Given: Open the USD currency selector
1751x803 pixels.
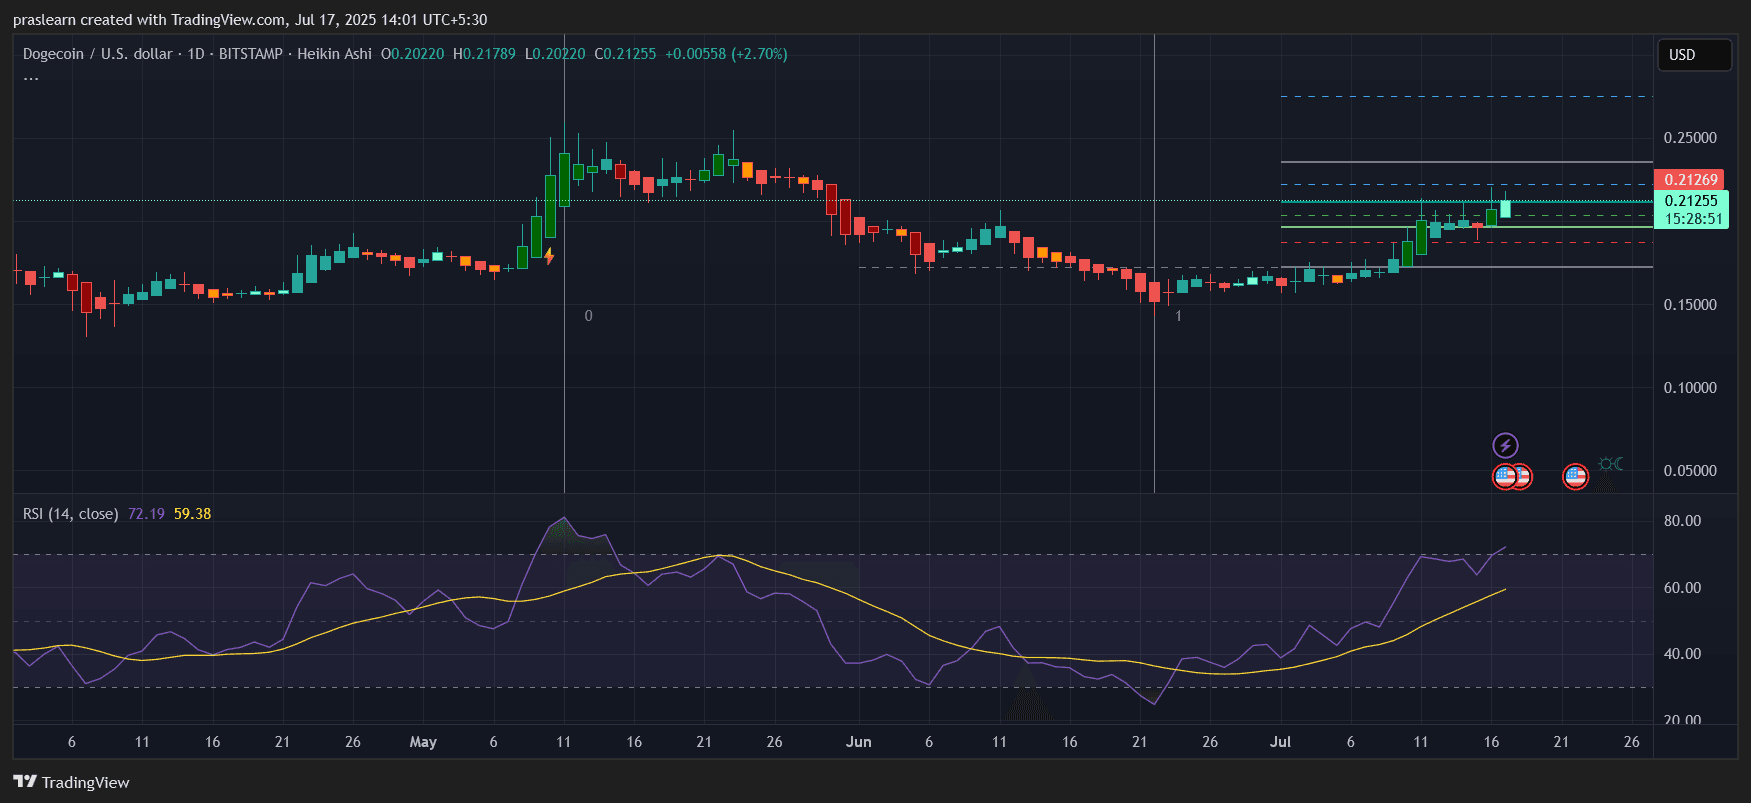Looking at the screenshot, I should click(1693, 55).
